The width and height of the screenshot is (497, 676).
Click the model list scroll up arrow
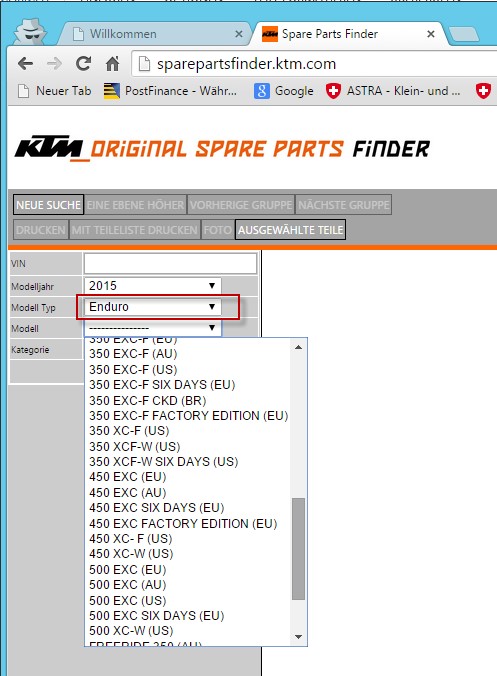pos(298,347)
